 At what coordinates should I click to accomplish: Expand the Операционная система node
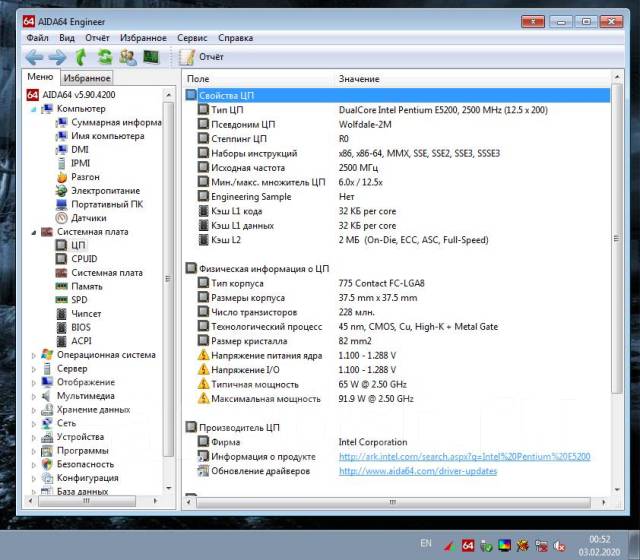click(34, 354)
